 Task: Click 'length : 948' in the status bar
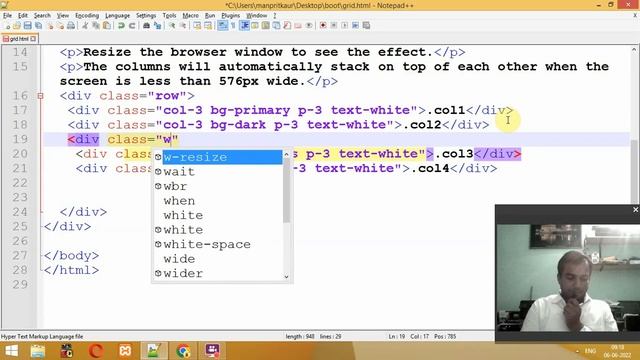point(300,337)
